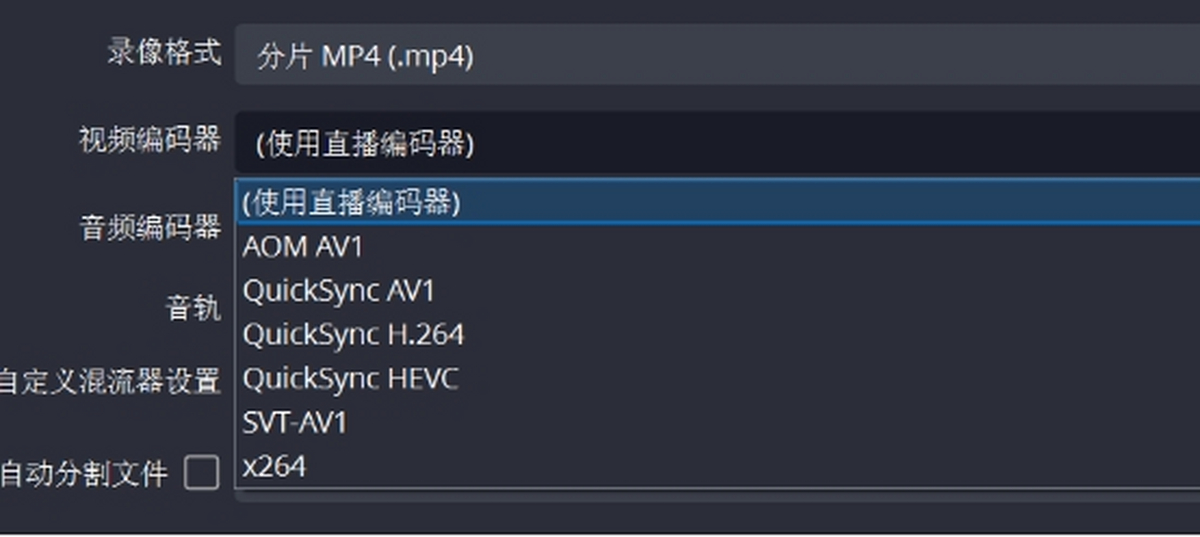Pick QuickSync H.264 in the list

point(717,334)
